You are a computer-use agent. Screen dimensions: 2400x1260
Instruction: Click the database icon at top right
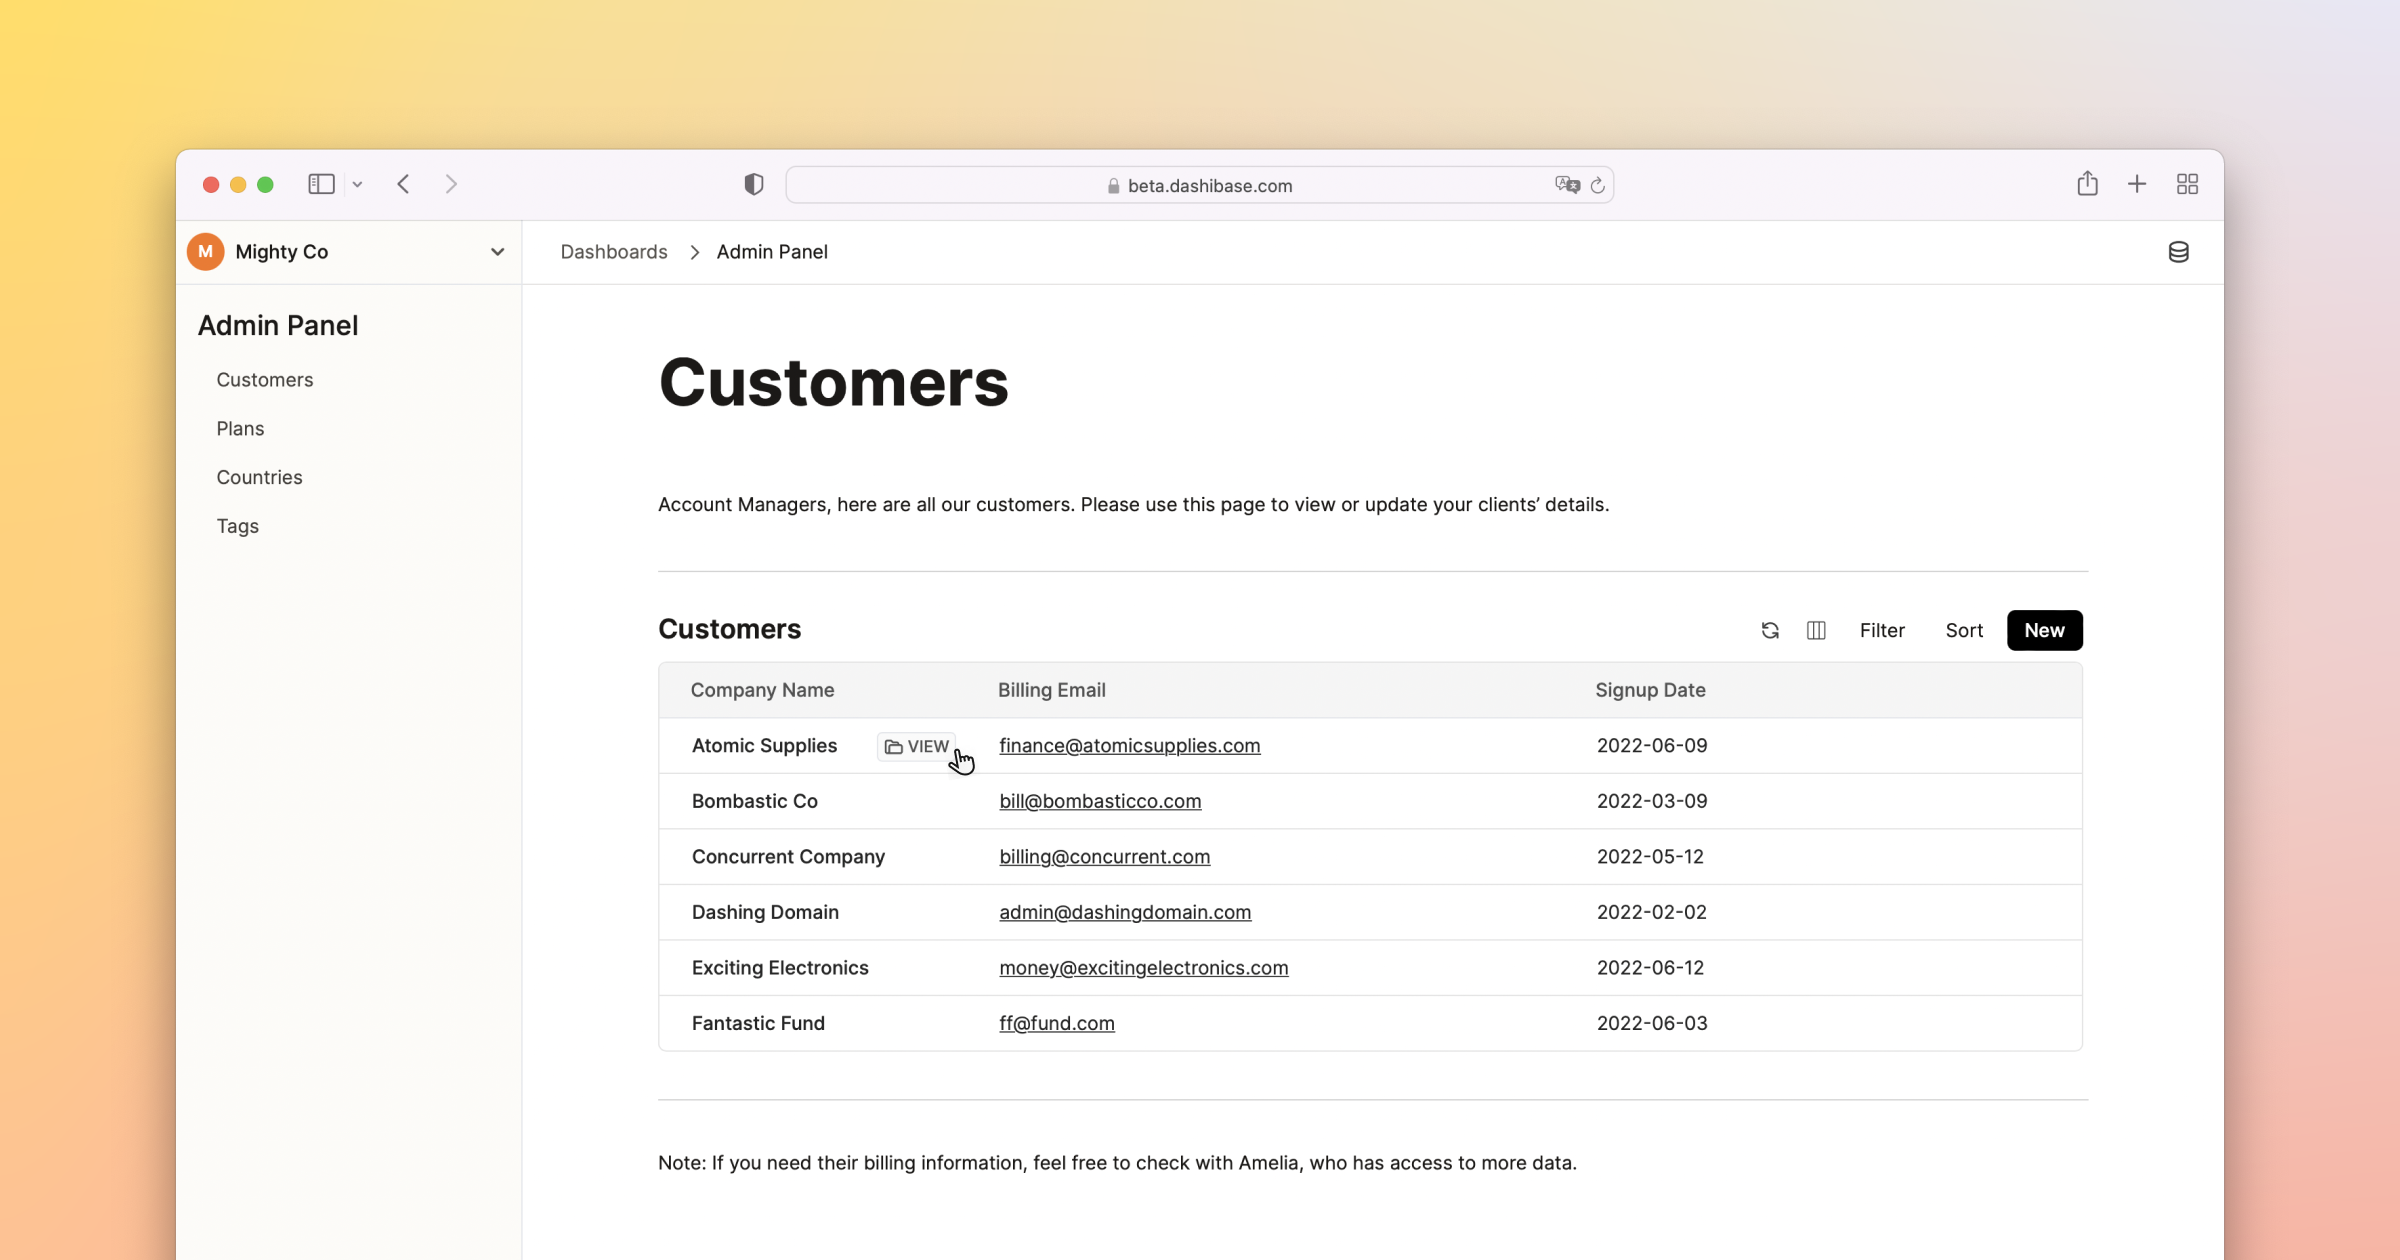point(2178,252)
